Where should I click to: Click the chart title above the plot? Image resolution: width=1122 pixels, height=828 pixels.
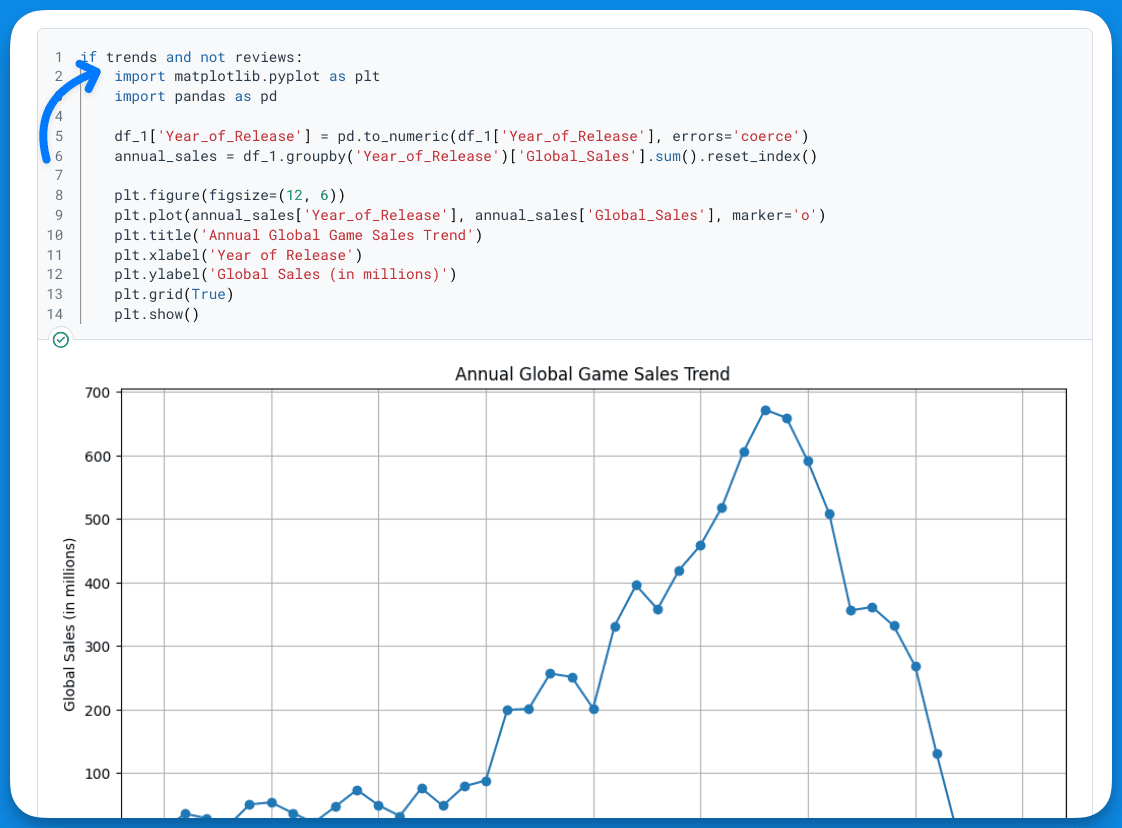(x=592, y=374)
